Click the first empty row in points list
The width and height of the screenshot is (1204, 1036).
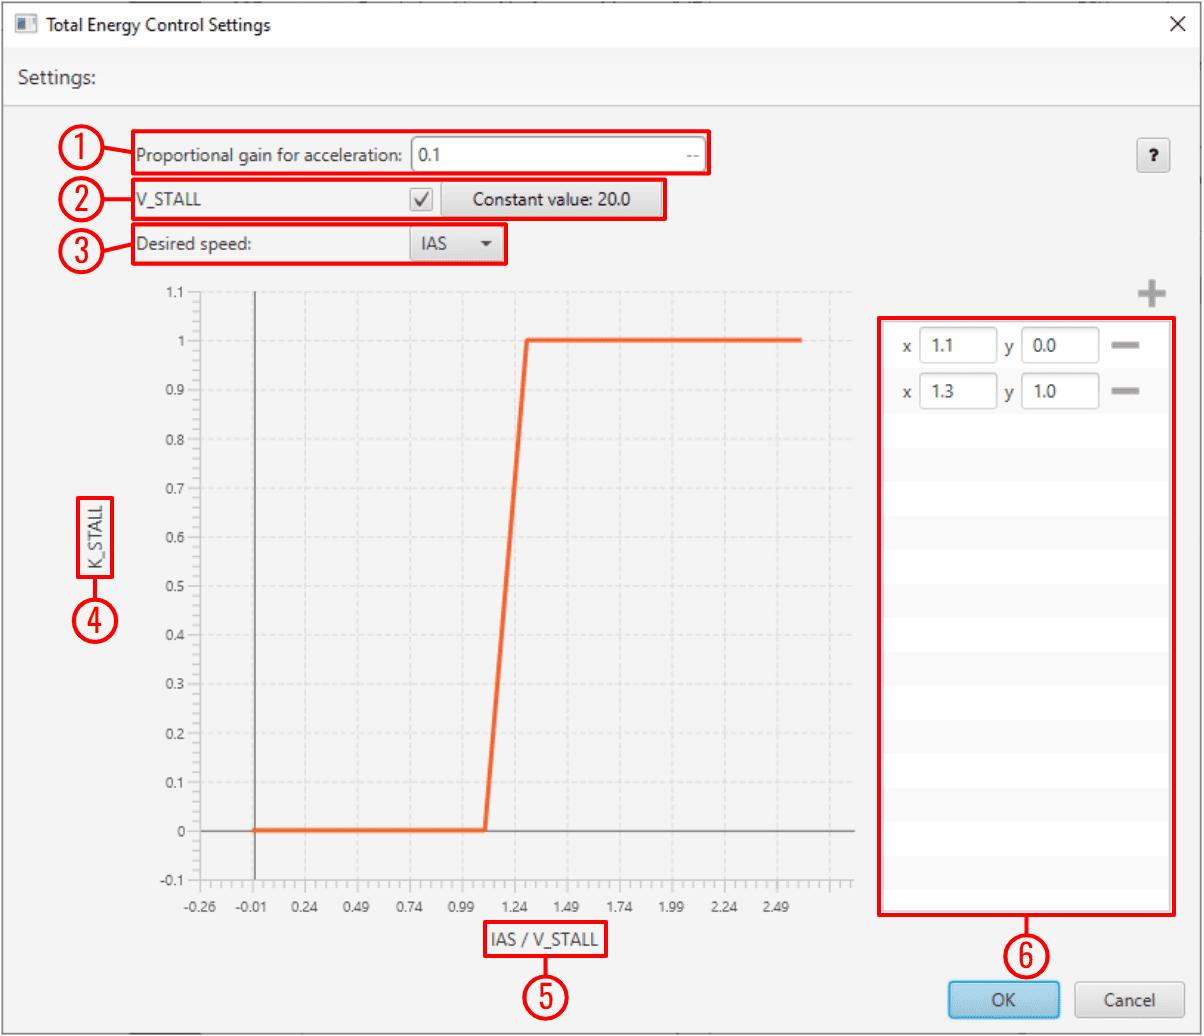(1026, 431)
